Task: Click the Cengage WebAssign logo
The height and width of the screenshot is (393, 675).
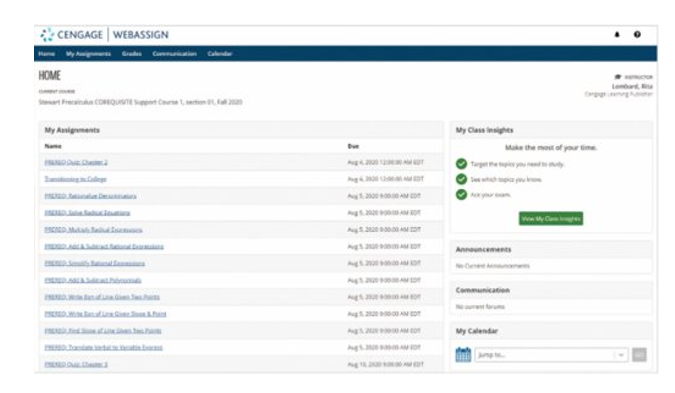Action: coord(105,35)
